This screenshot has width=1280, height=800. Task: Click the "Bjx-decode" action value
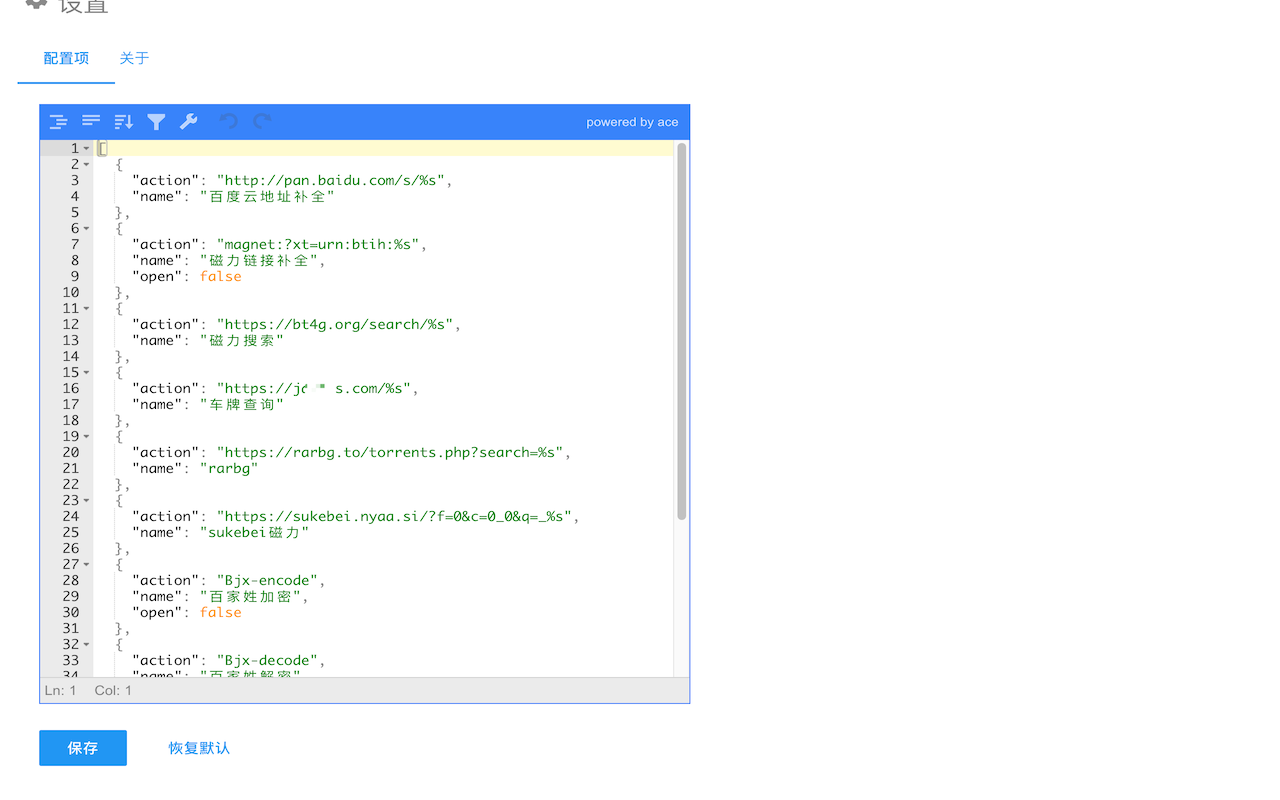point(267,661)
